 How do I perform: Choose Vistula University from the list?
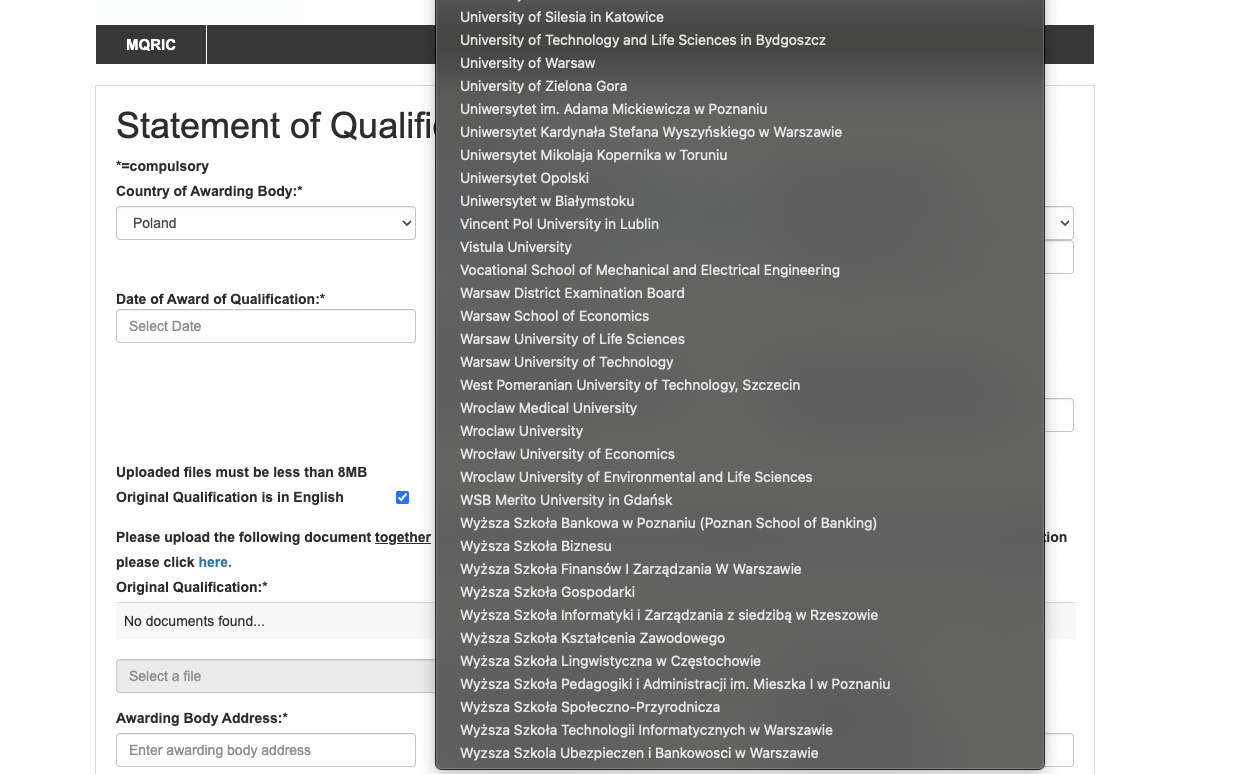(740, 247)
